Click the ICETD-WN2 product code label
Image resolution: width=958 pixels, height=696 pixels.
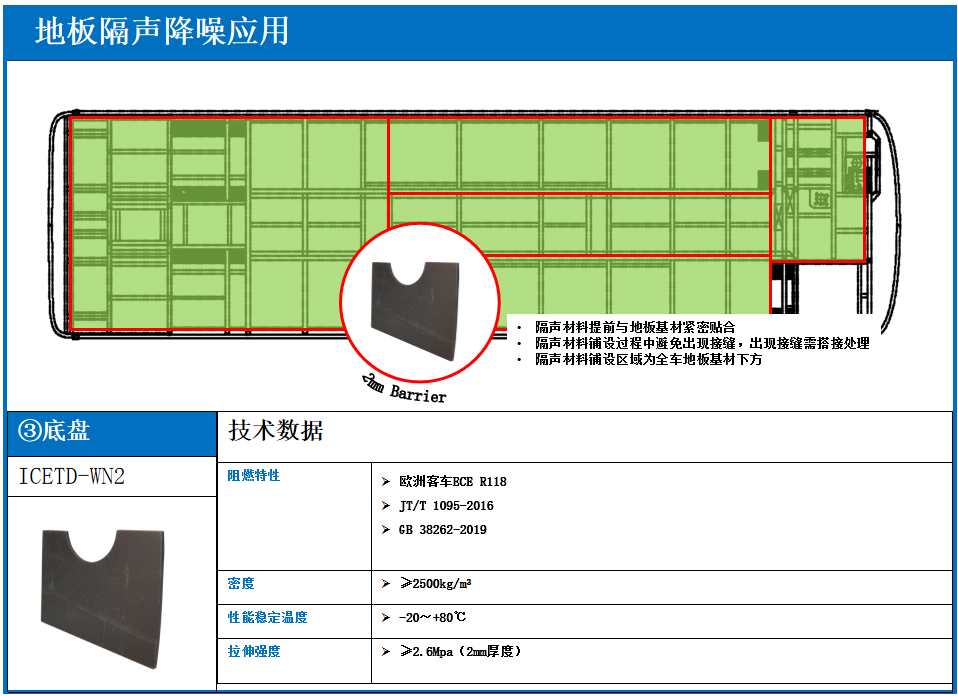(72, 477)
